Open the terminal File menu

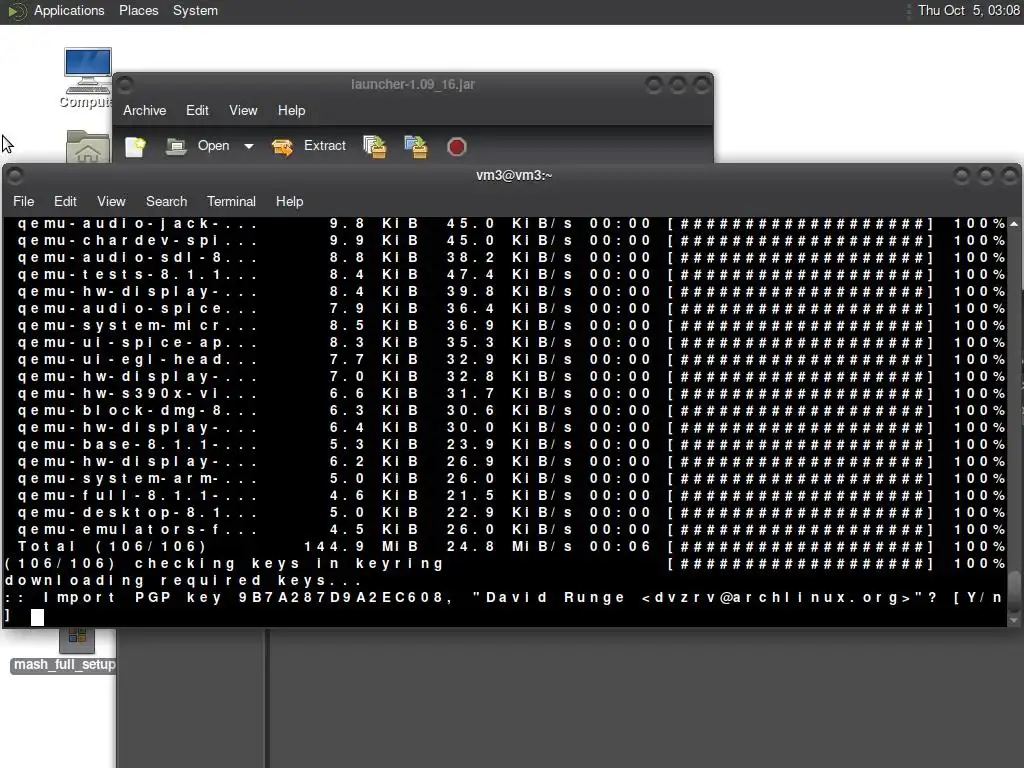[x=24, y=201]
